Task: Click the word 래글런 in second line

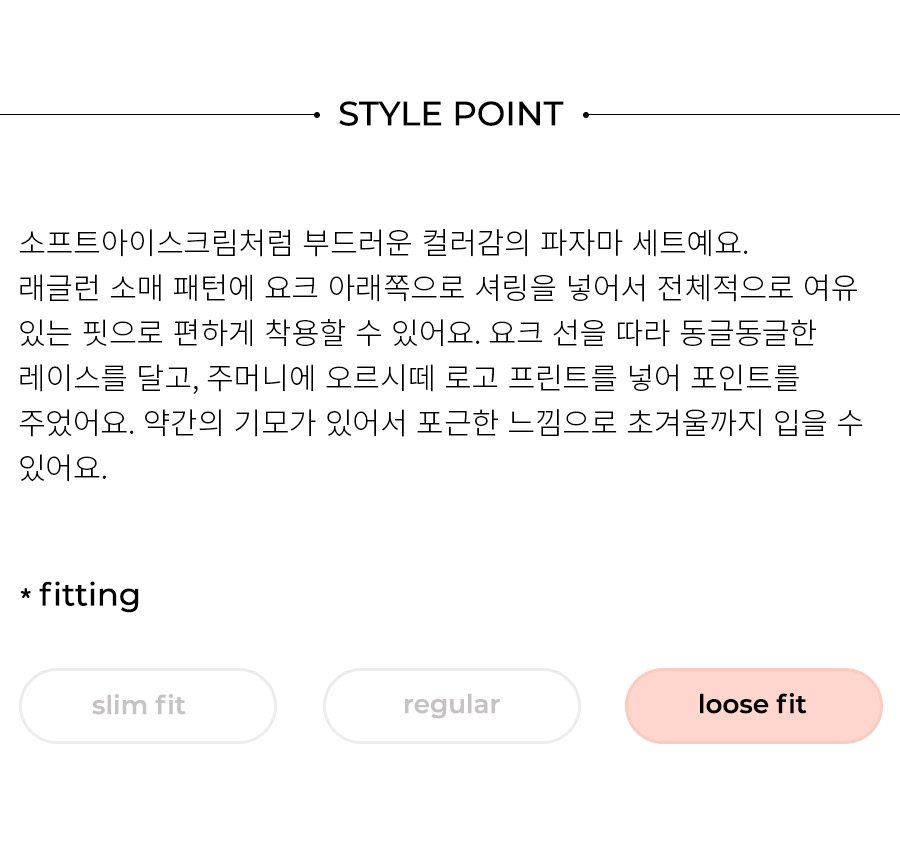Action: tap(60, 288)
